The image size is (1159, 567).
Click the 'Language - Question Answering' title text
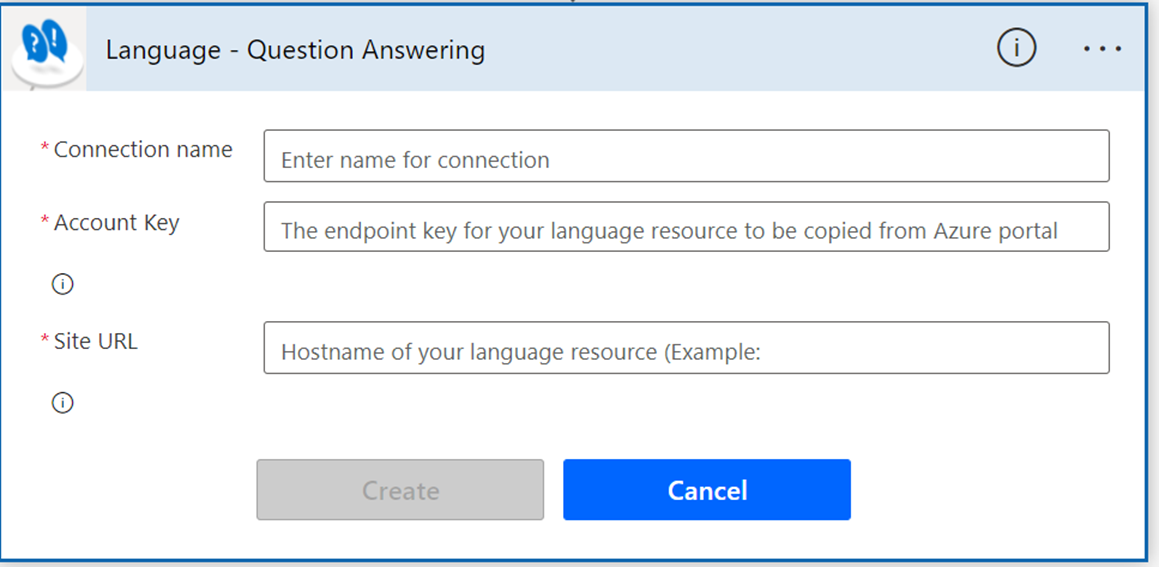tap(295, 50)
